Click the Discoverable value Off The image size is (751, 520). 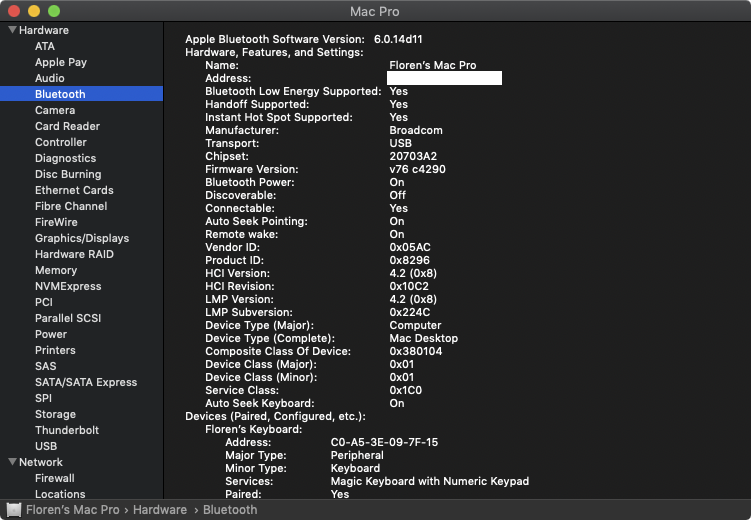coord(398,195)
